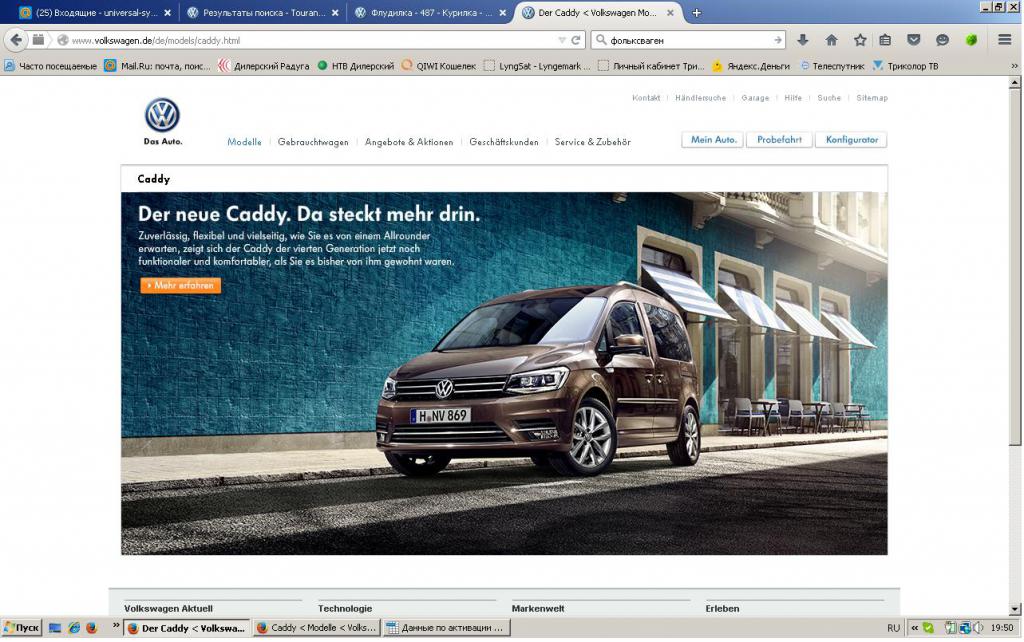Expand hidden system tray icons
The height and width of the screenshot is (642, 1024).
pos(914,628)
